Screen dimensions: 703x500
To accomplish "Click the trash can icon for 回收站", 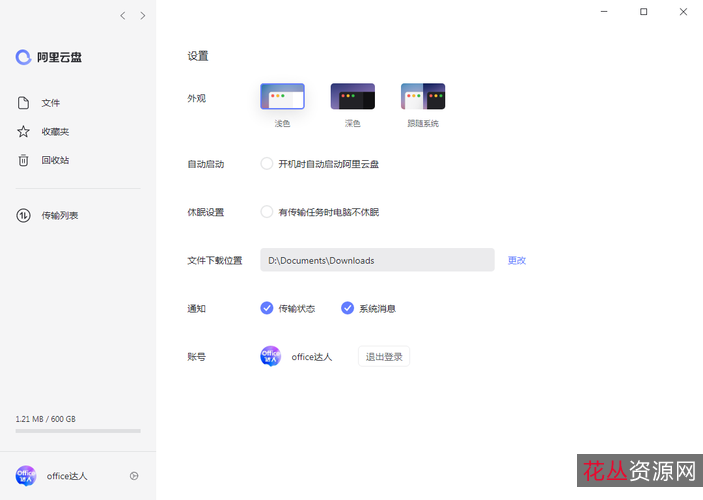I will (23, 160).
